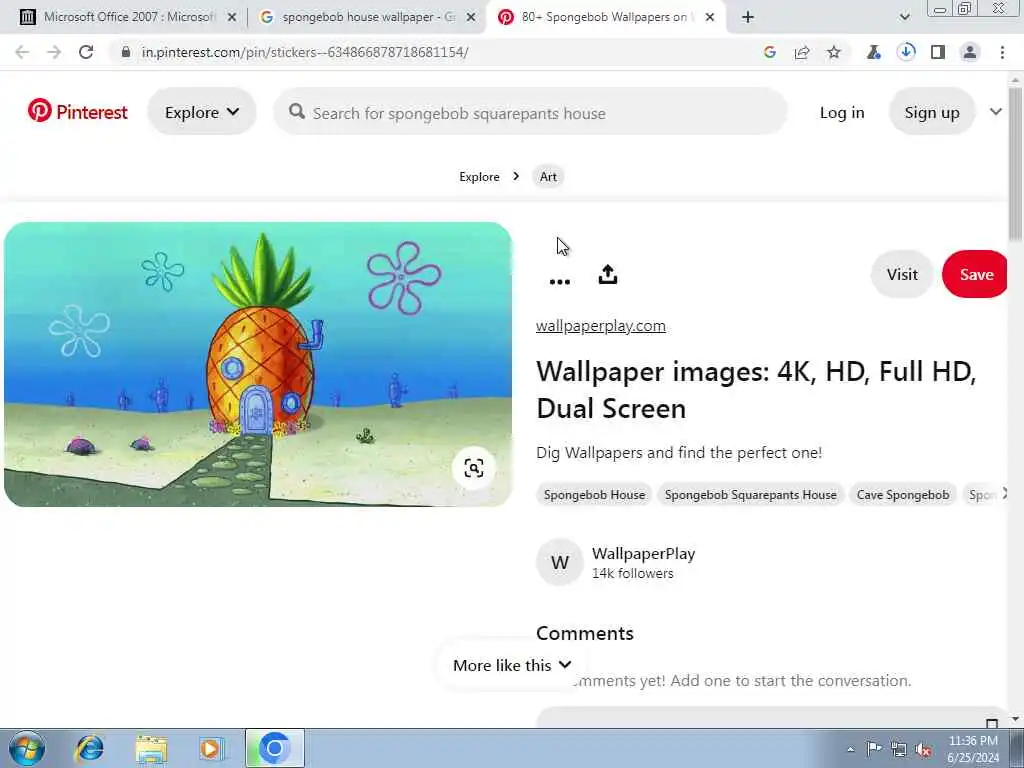Switch to spongebob house wallpaper Google tab
This screenshot has height=768, width=1024.
tap(368, 17)
